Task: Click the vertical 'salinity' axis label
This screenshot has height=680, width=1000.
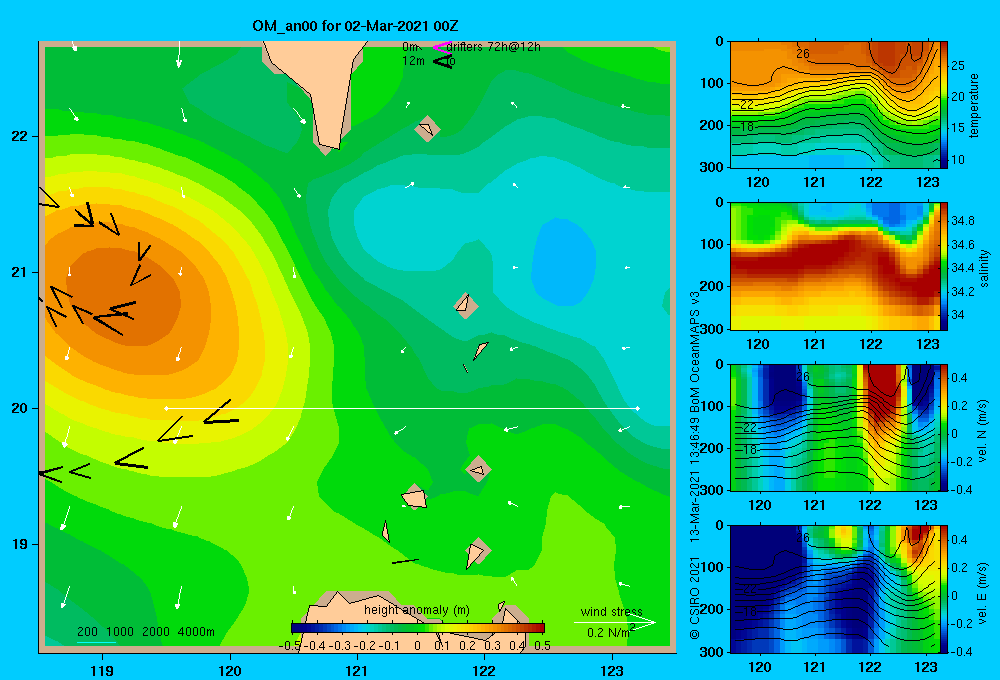Action: [x=984, y=268]
